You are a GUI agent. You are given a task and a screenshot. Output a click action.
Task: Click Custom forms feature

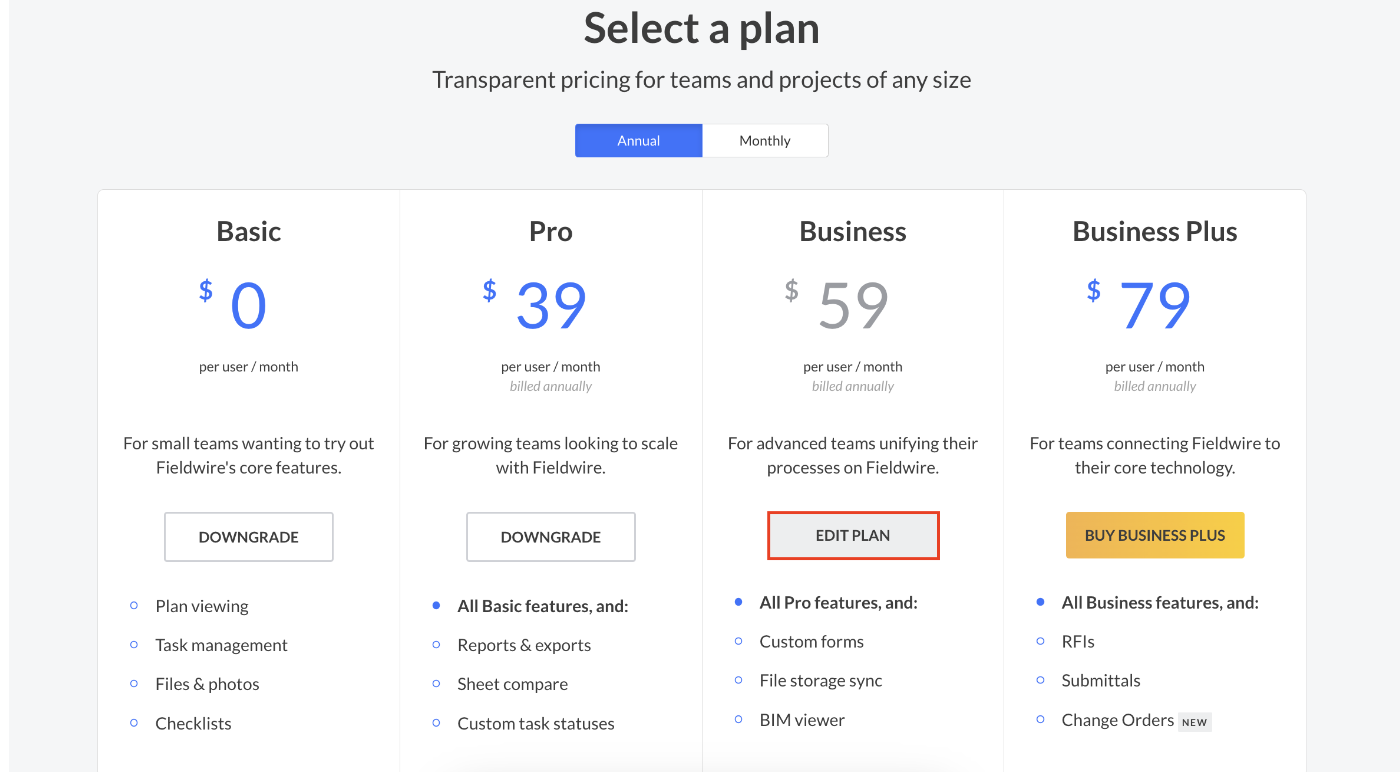812,641
